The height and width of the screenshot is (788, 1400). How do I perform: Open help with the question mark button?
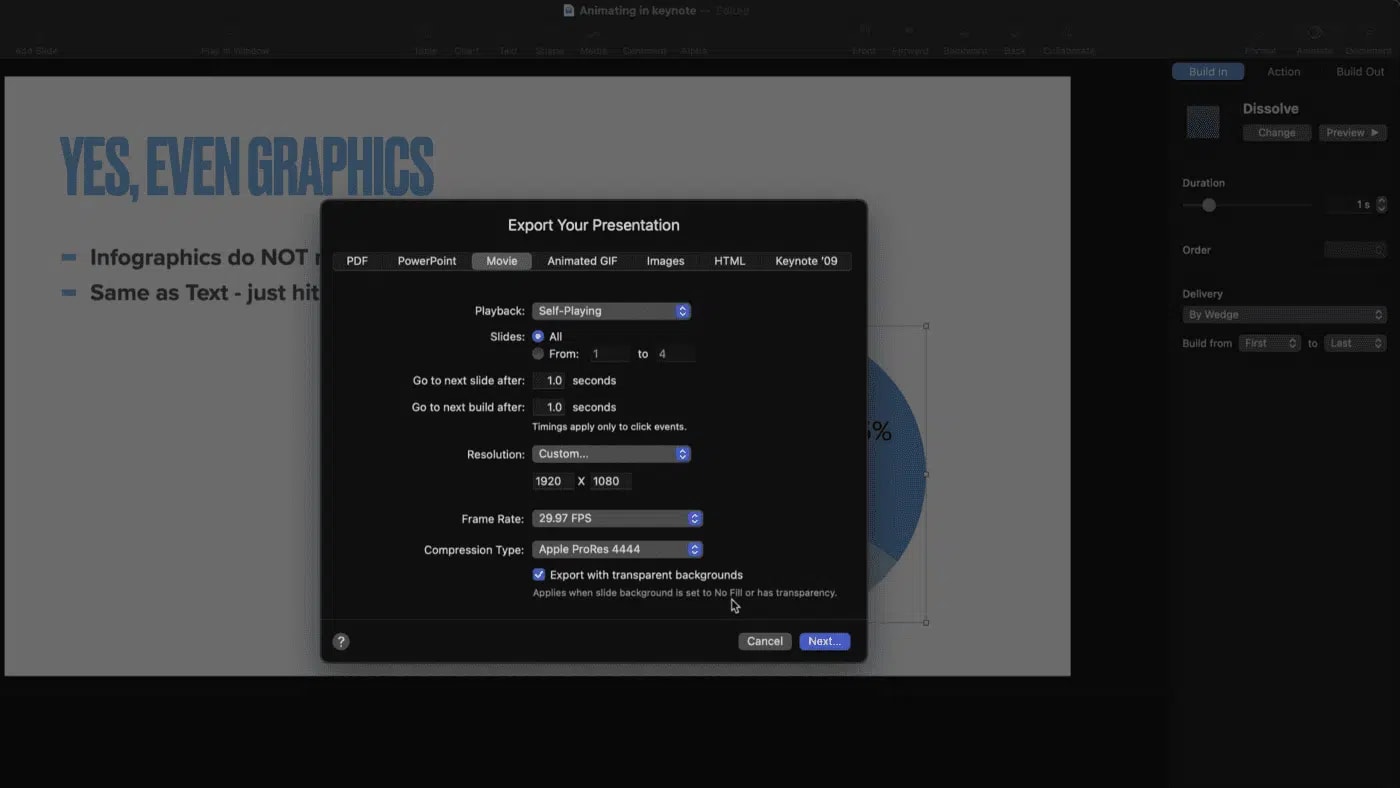(x=341, y=642)
